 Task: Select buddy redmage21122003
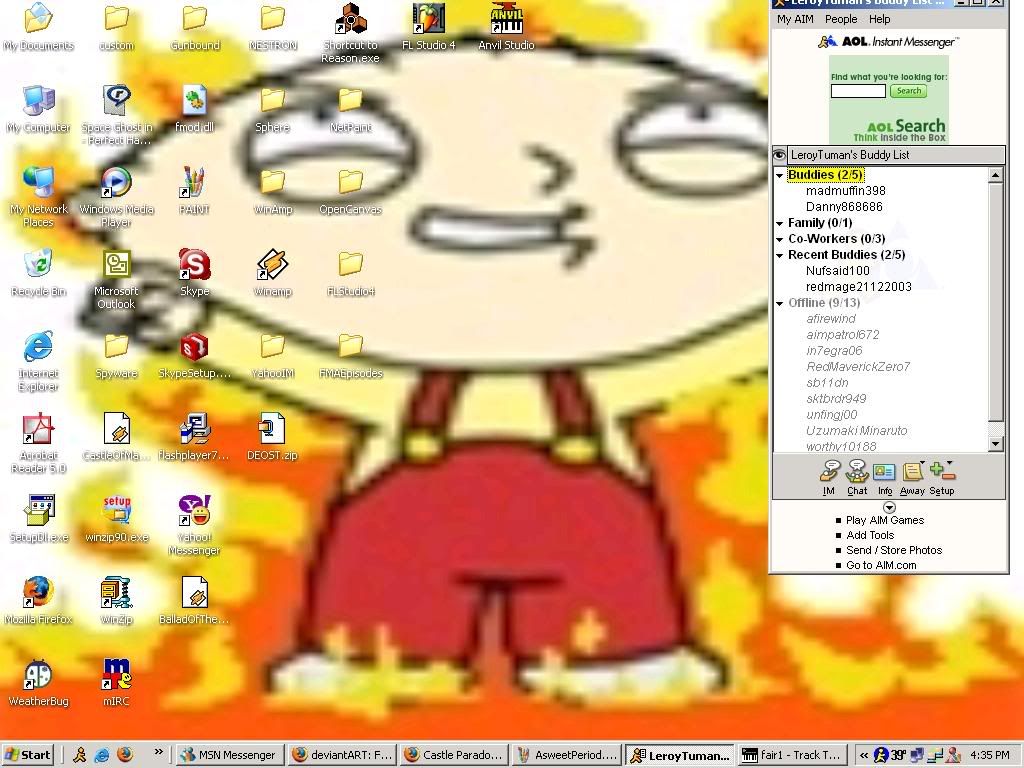pyautogui.click(x=858, y=287)
